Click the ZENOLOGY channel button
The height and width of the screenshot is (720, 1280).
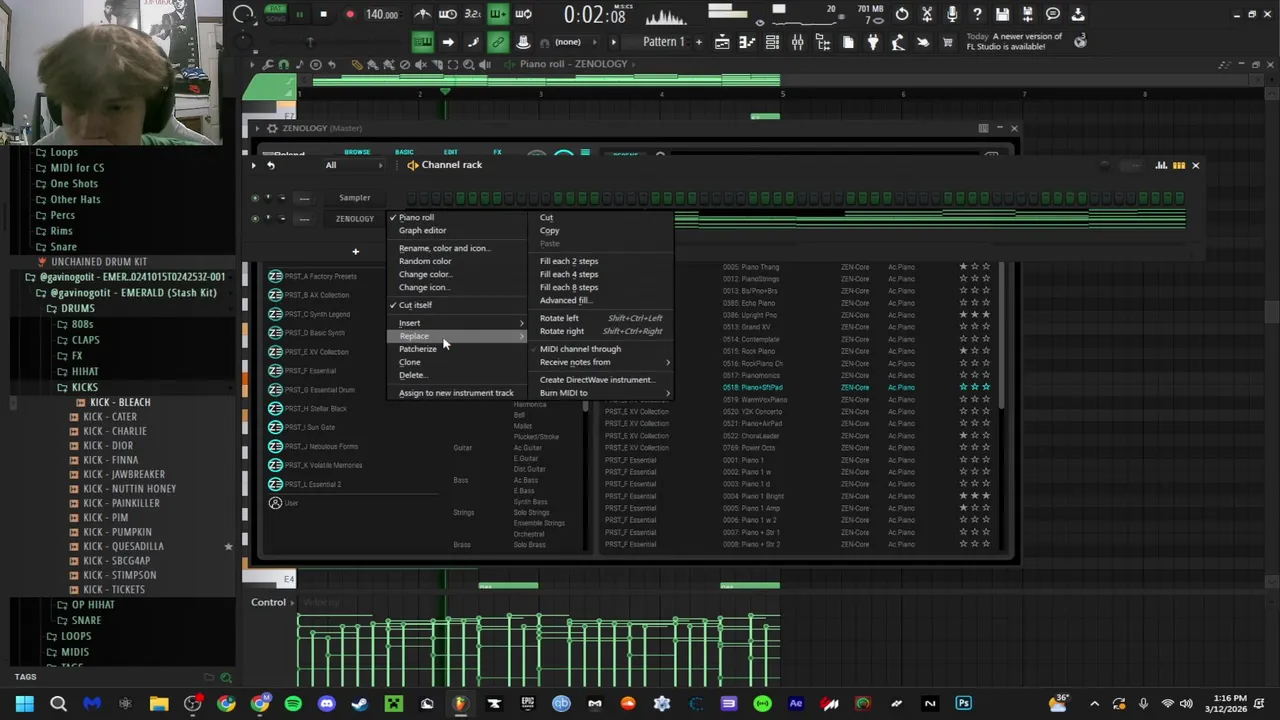point(354,219)
